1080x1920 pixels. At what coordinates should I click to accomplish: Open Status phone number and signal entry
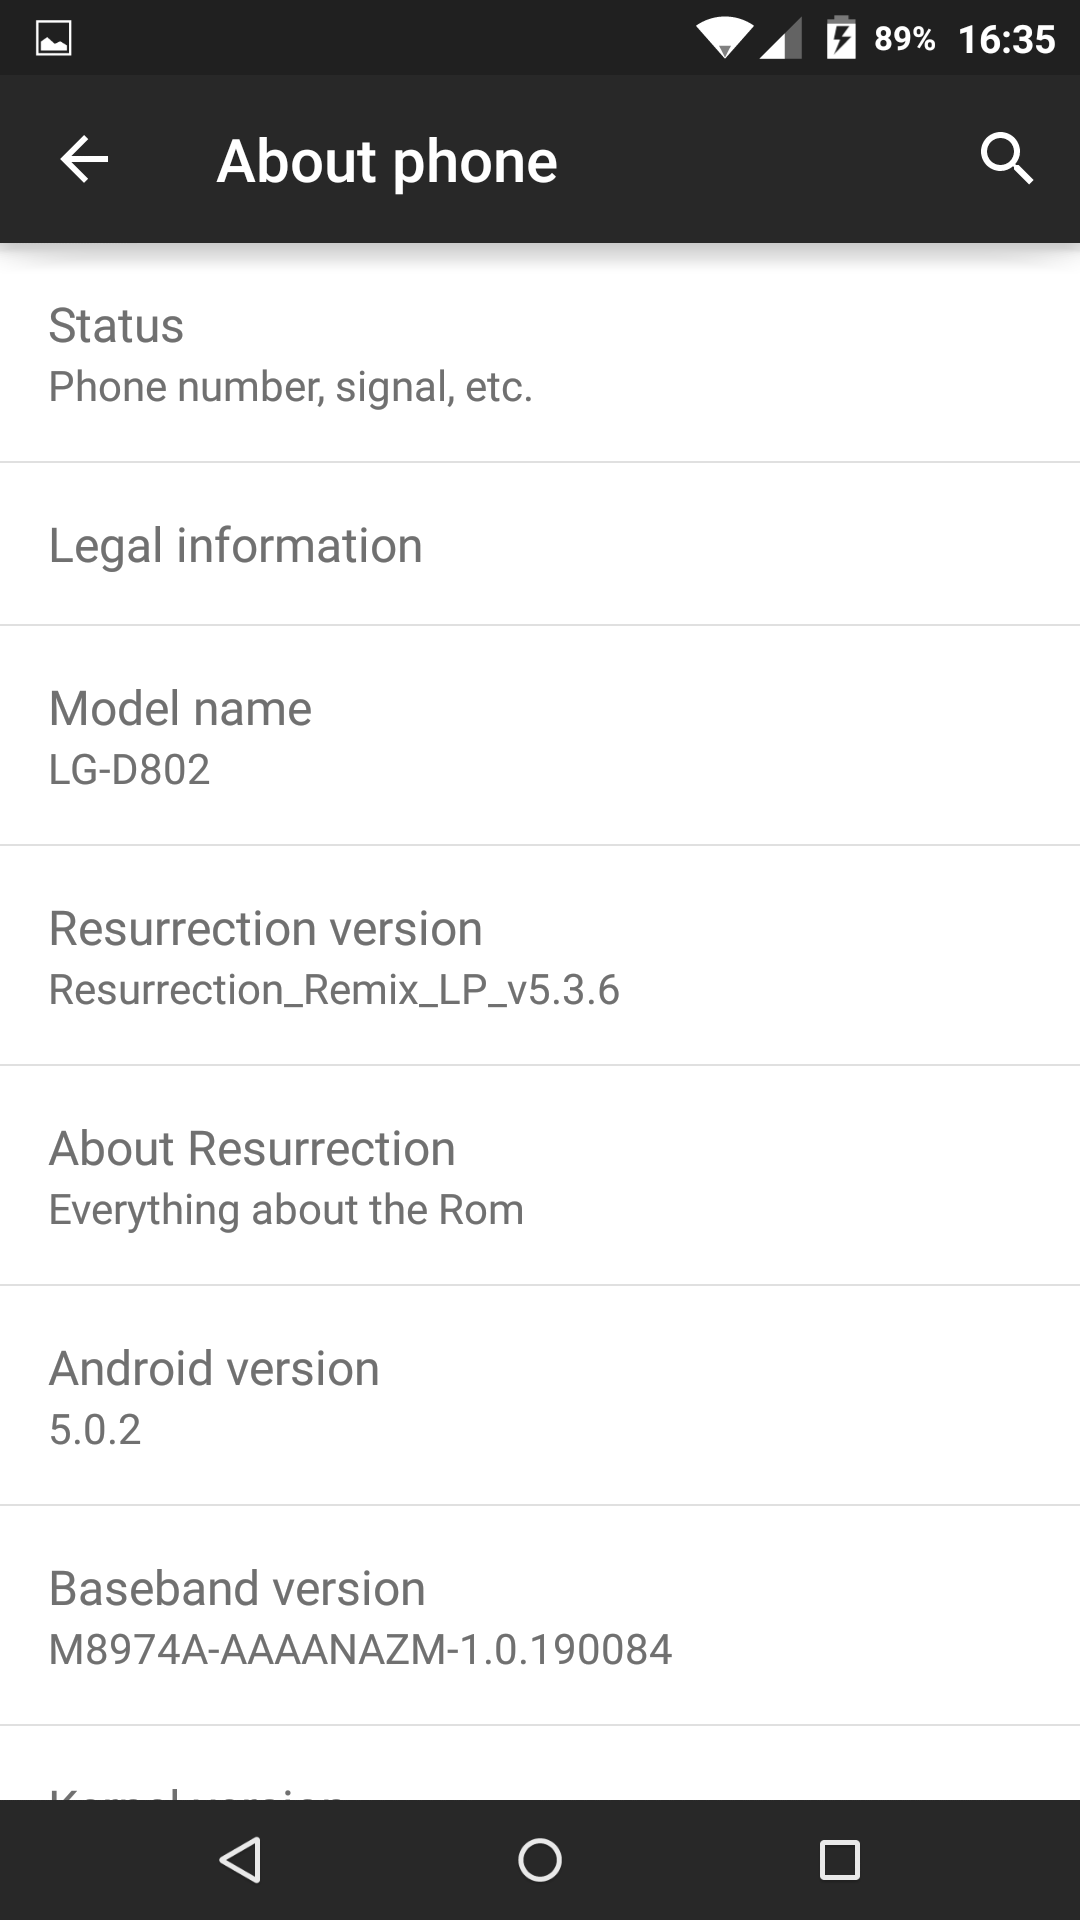point(540,354)
